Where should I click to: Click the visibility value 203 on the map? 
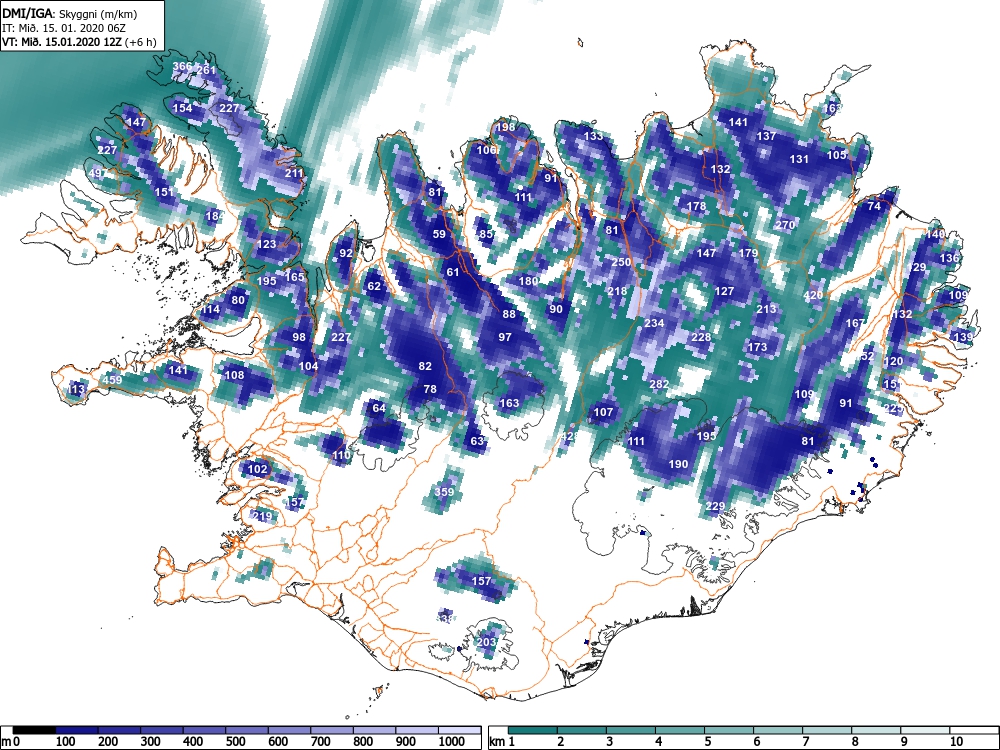(487, 642)
